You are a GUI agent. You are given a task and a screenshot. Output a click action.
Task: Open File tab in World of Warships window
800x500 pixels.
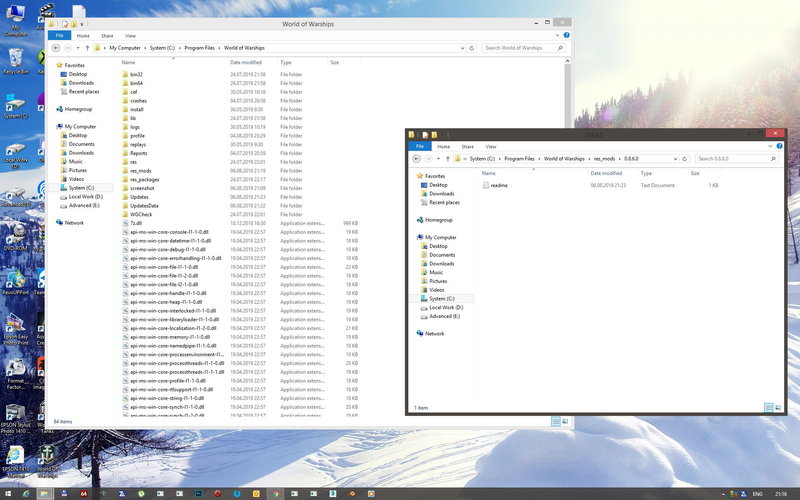tap(60, 35)
